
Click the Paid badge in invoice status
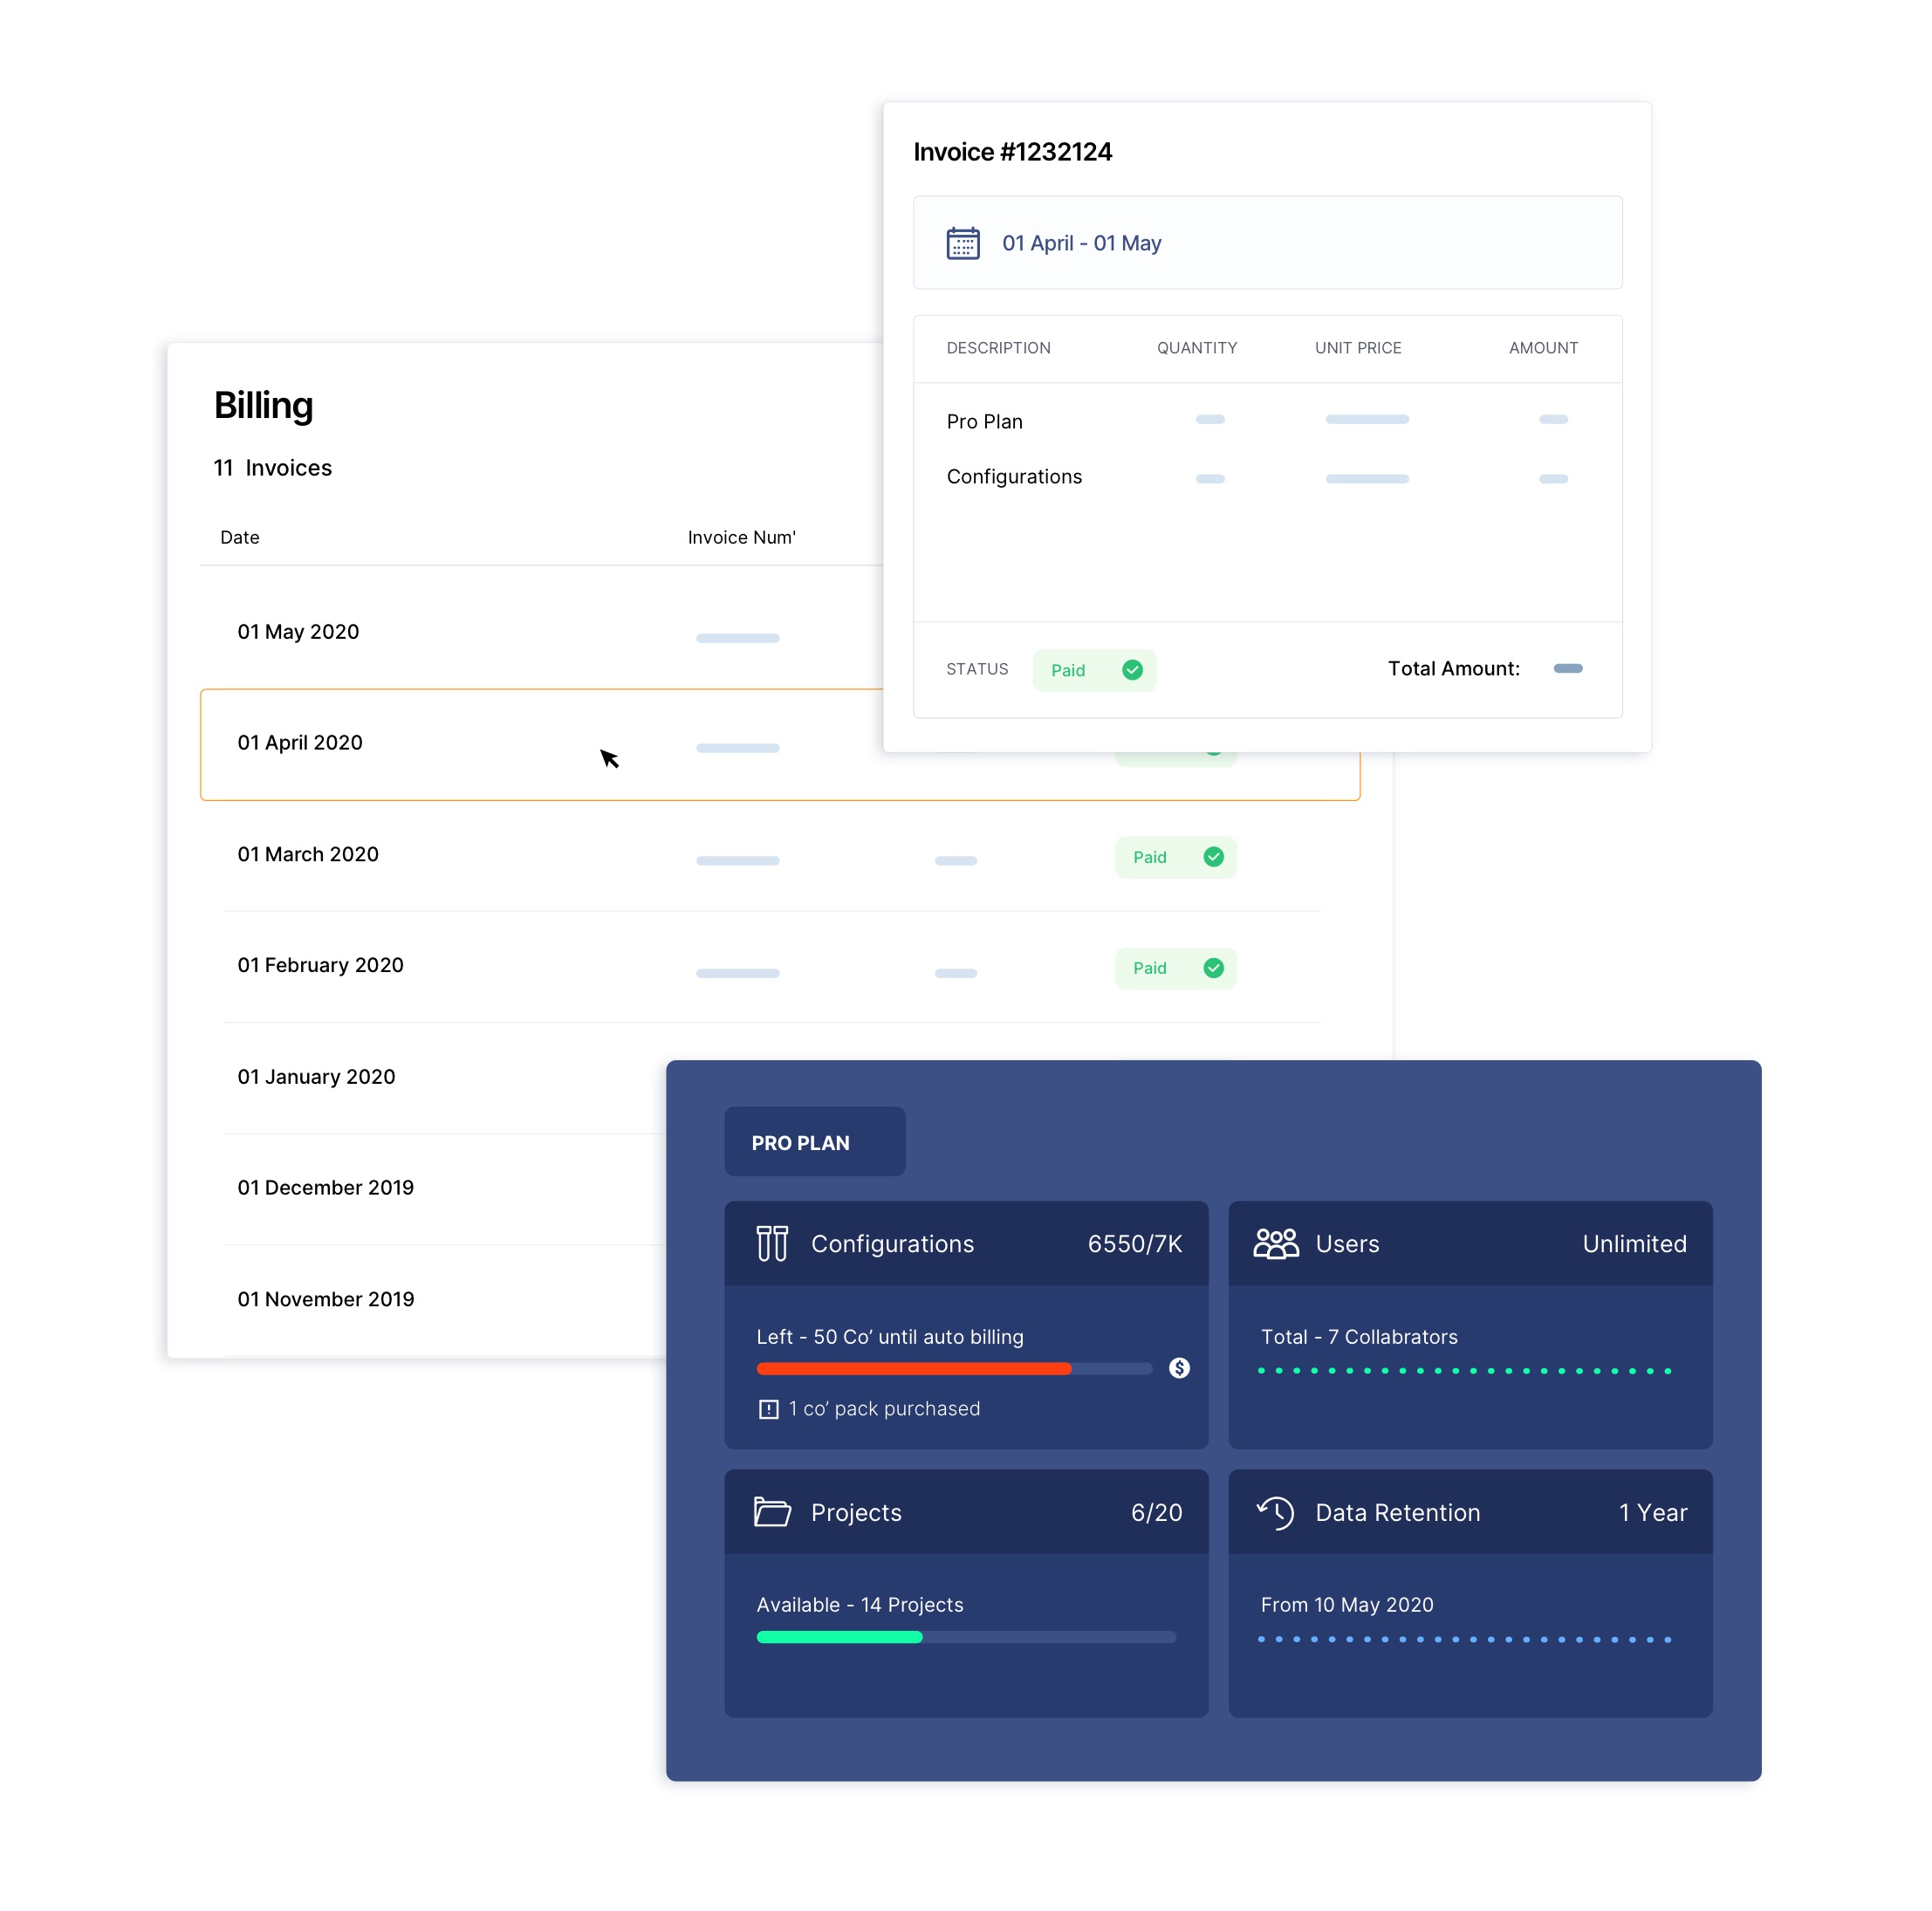click(x=1095, y=670)
